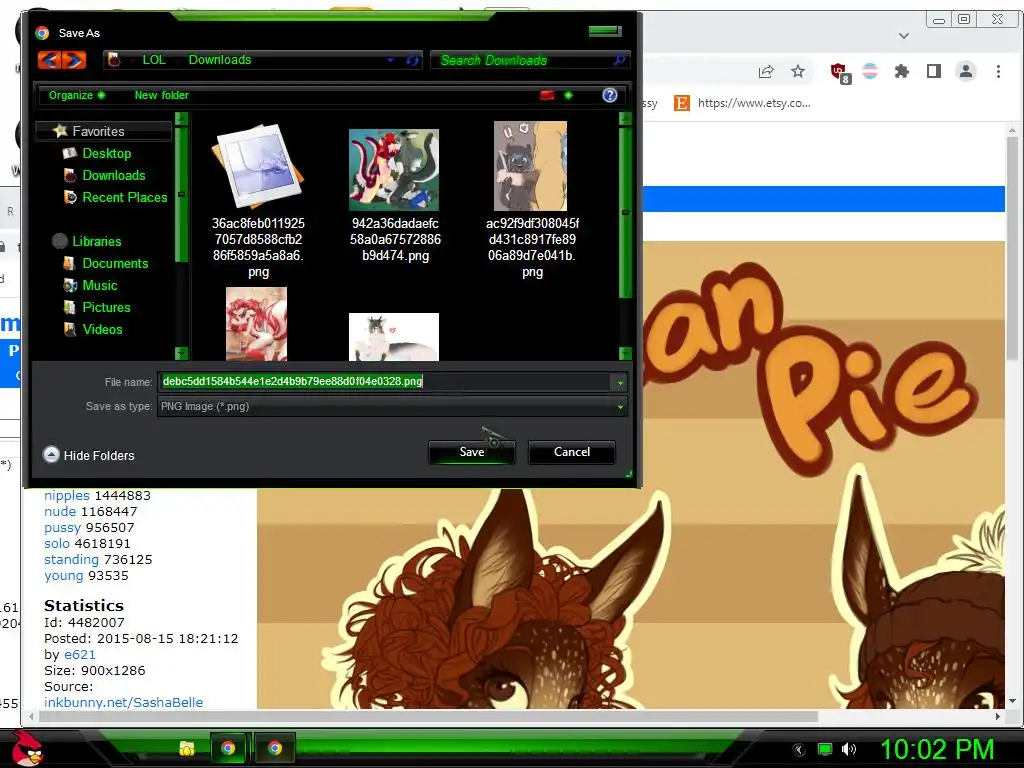The image size is (1024, 768).
Task: Open the Organize dropdown menu
Action: point(76,95)
